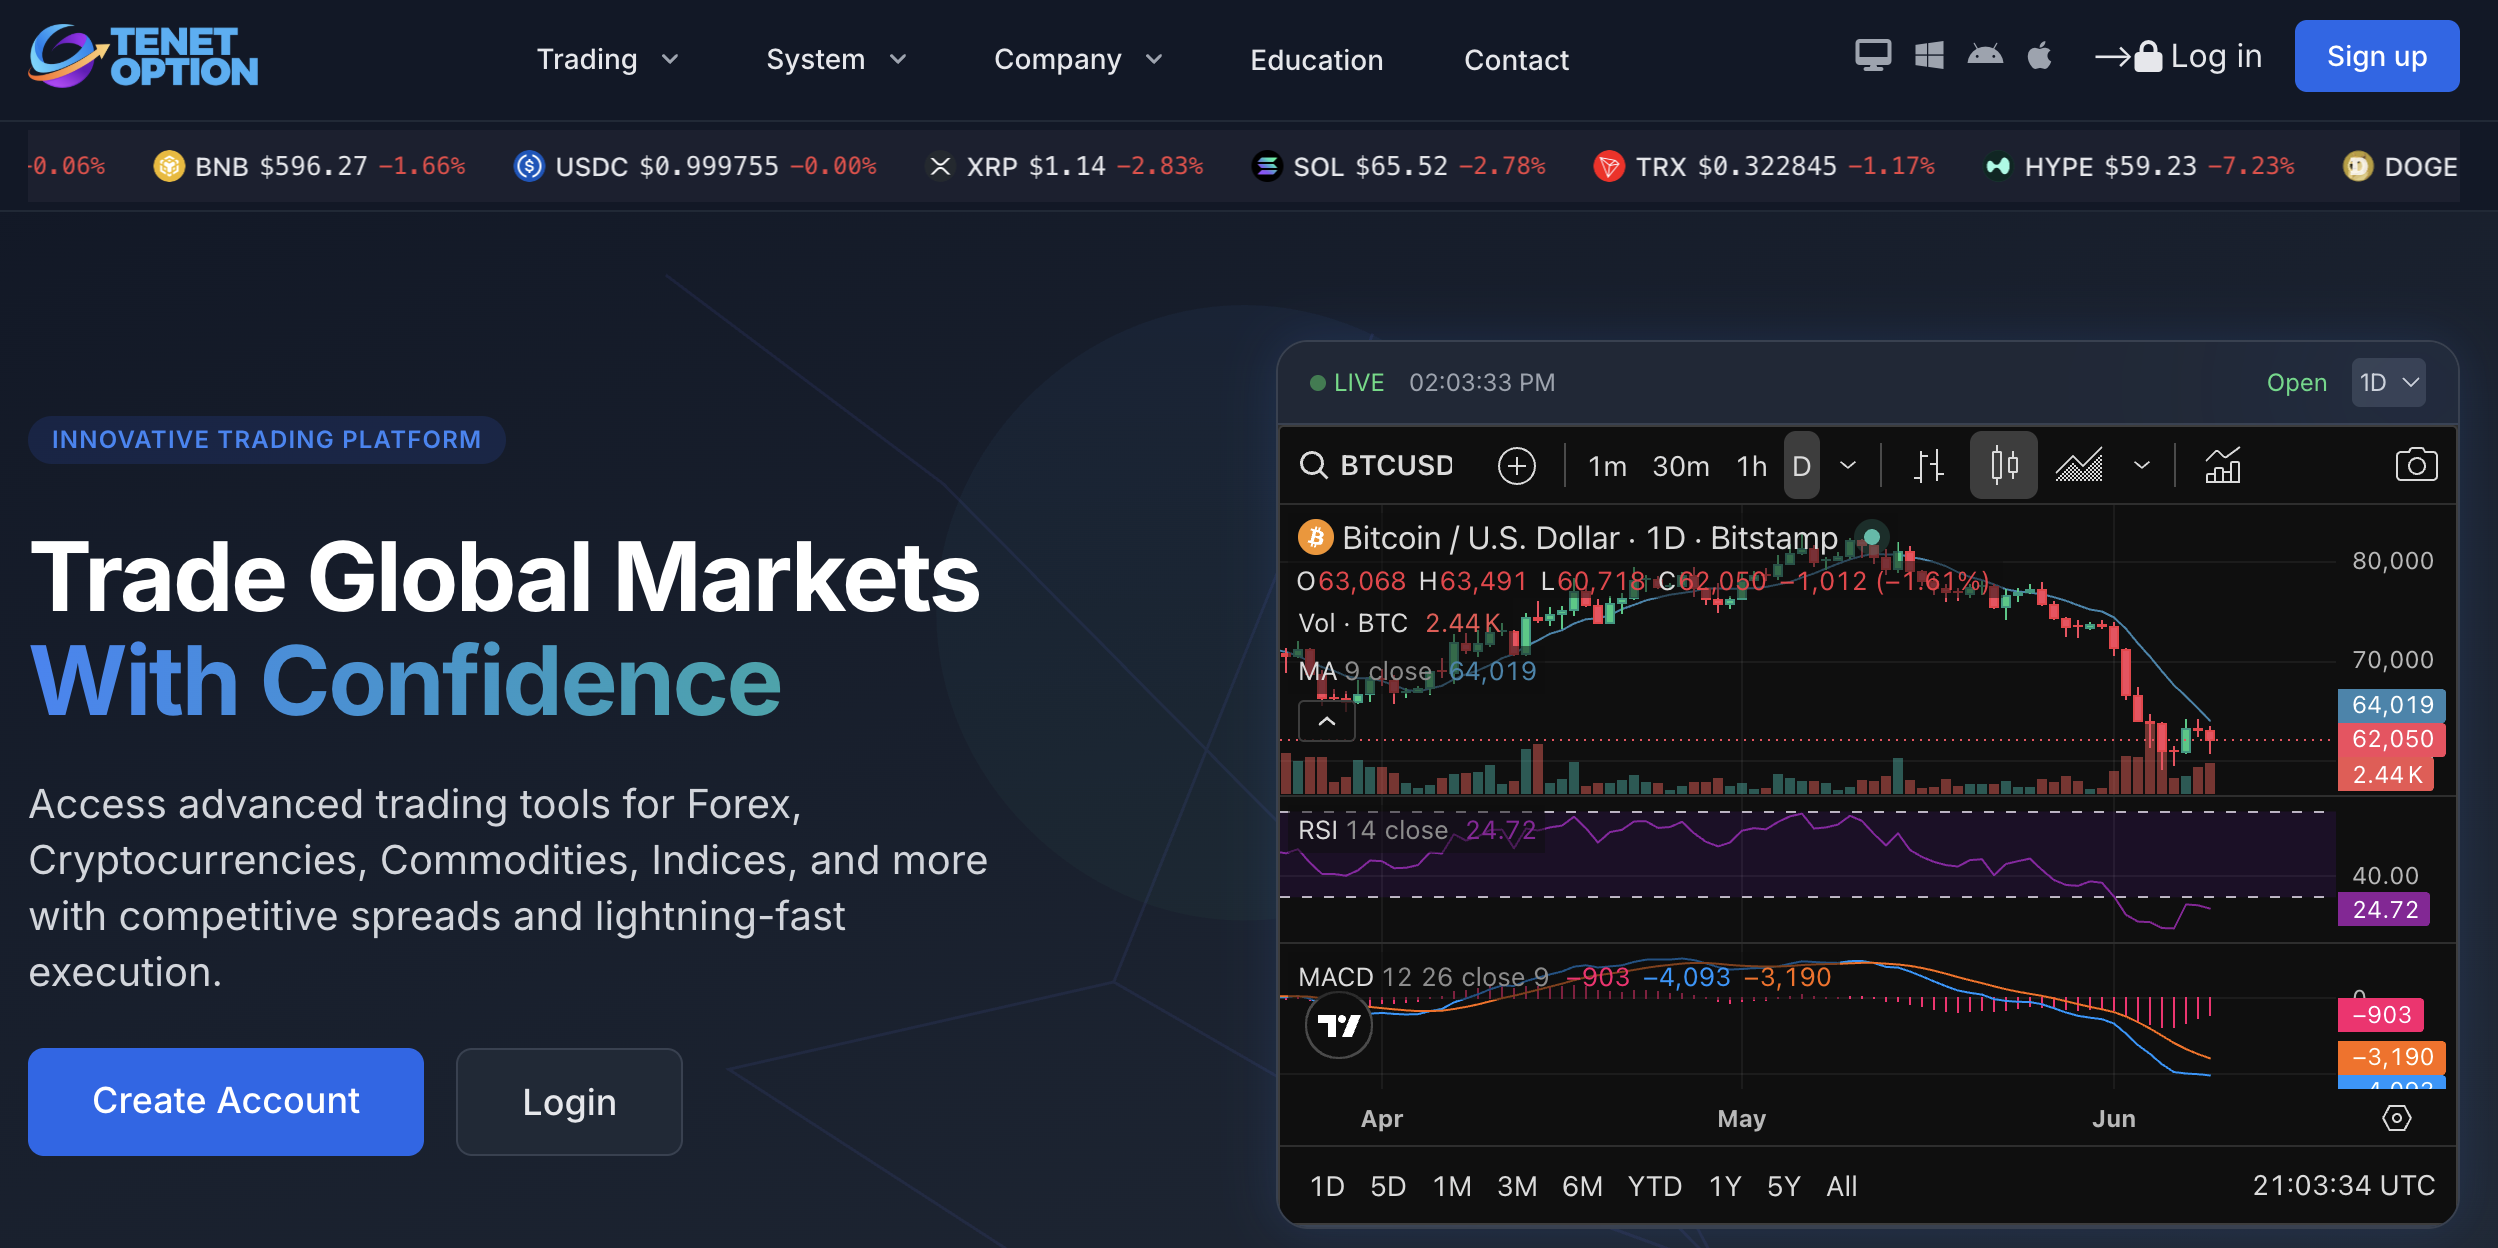Select the 30m interval
Screen dimensions: 2498x1248
[1681, 466]
